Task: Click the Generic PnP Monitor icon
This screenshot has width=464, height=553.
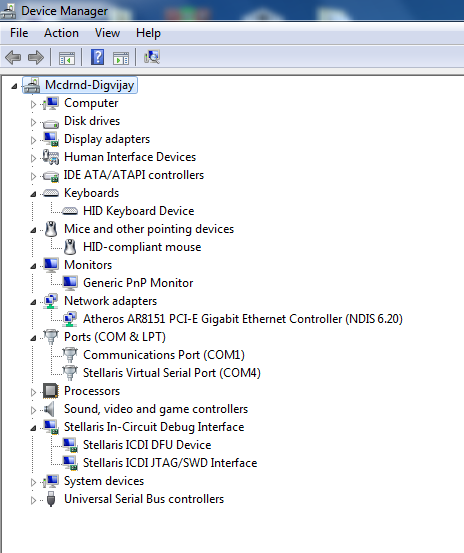Action: click(x=70, y=283)
